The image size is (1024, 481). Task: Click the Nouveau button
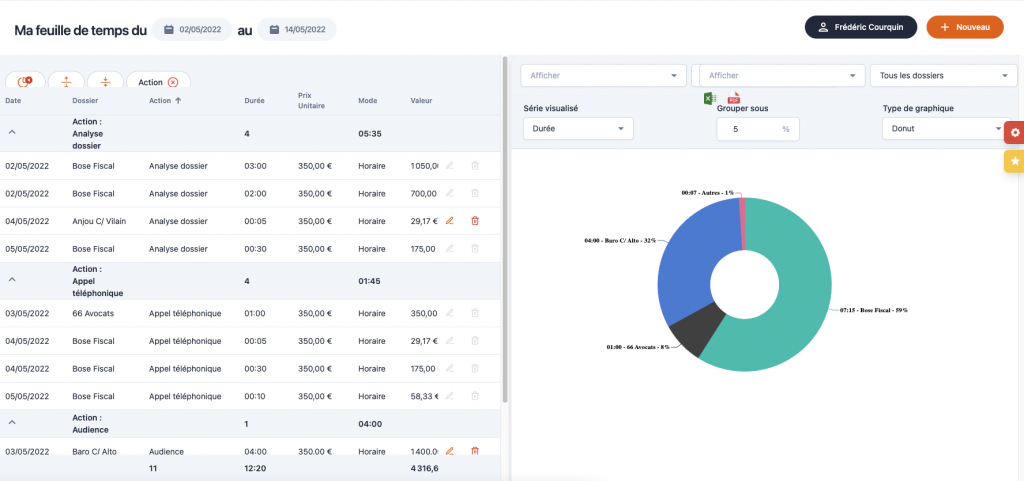(x=964, y=27)
